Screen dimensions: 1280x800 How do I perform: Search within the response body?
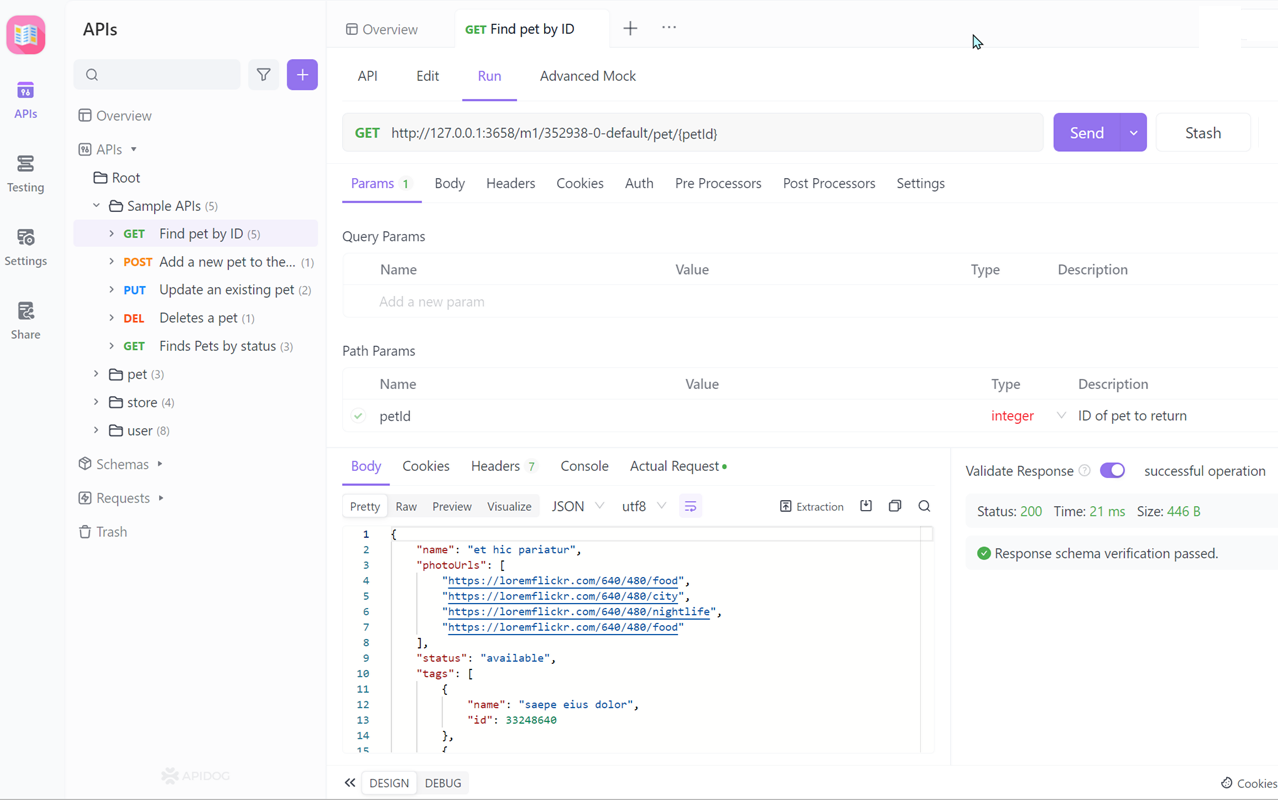coord(924,506)
